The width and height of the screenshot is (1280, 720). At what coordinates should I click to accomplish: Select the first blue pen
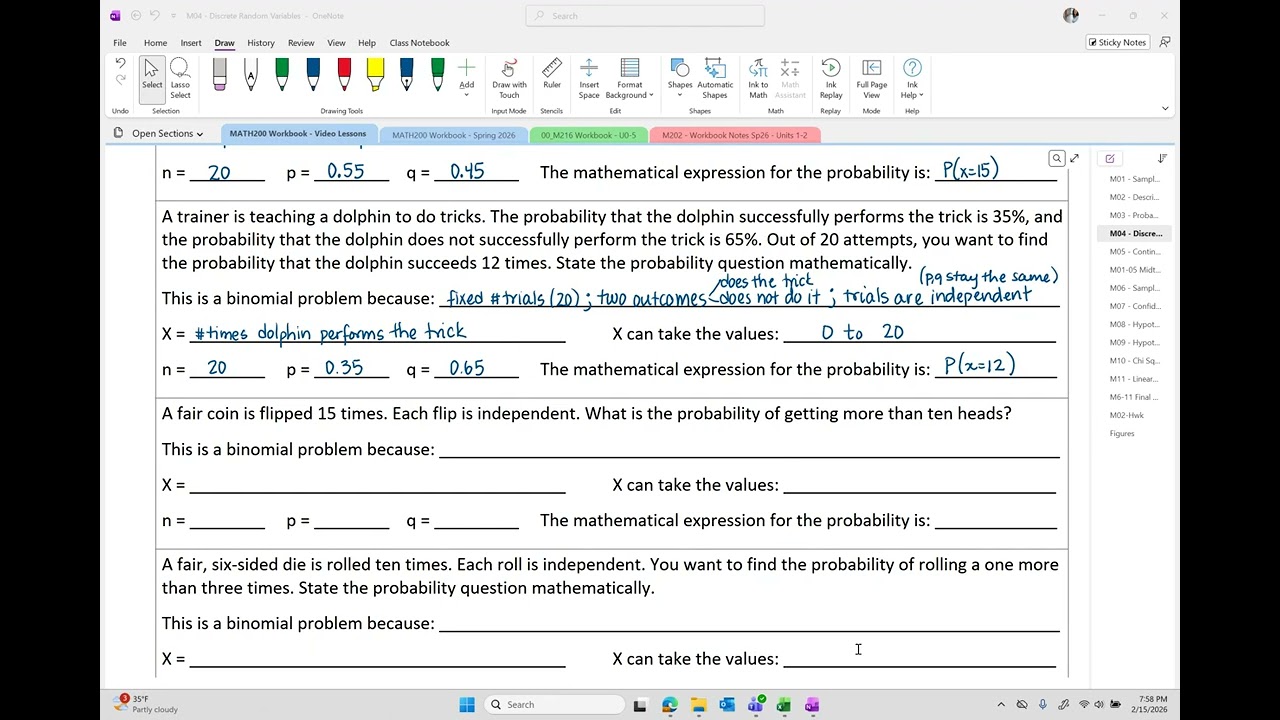(313, 75)
